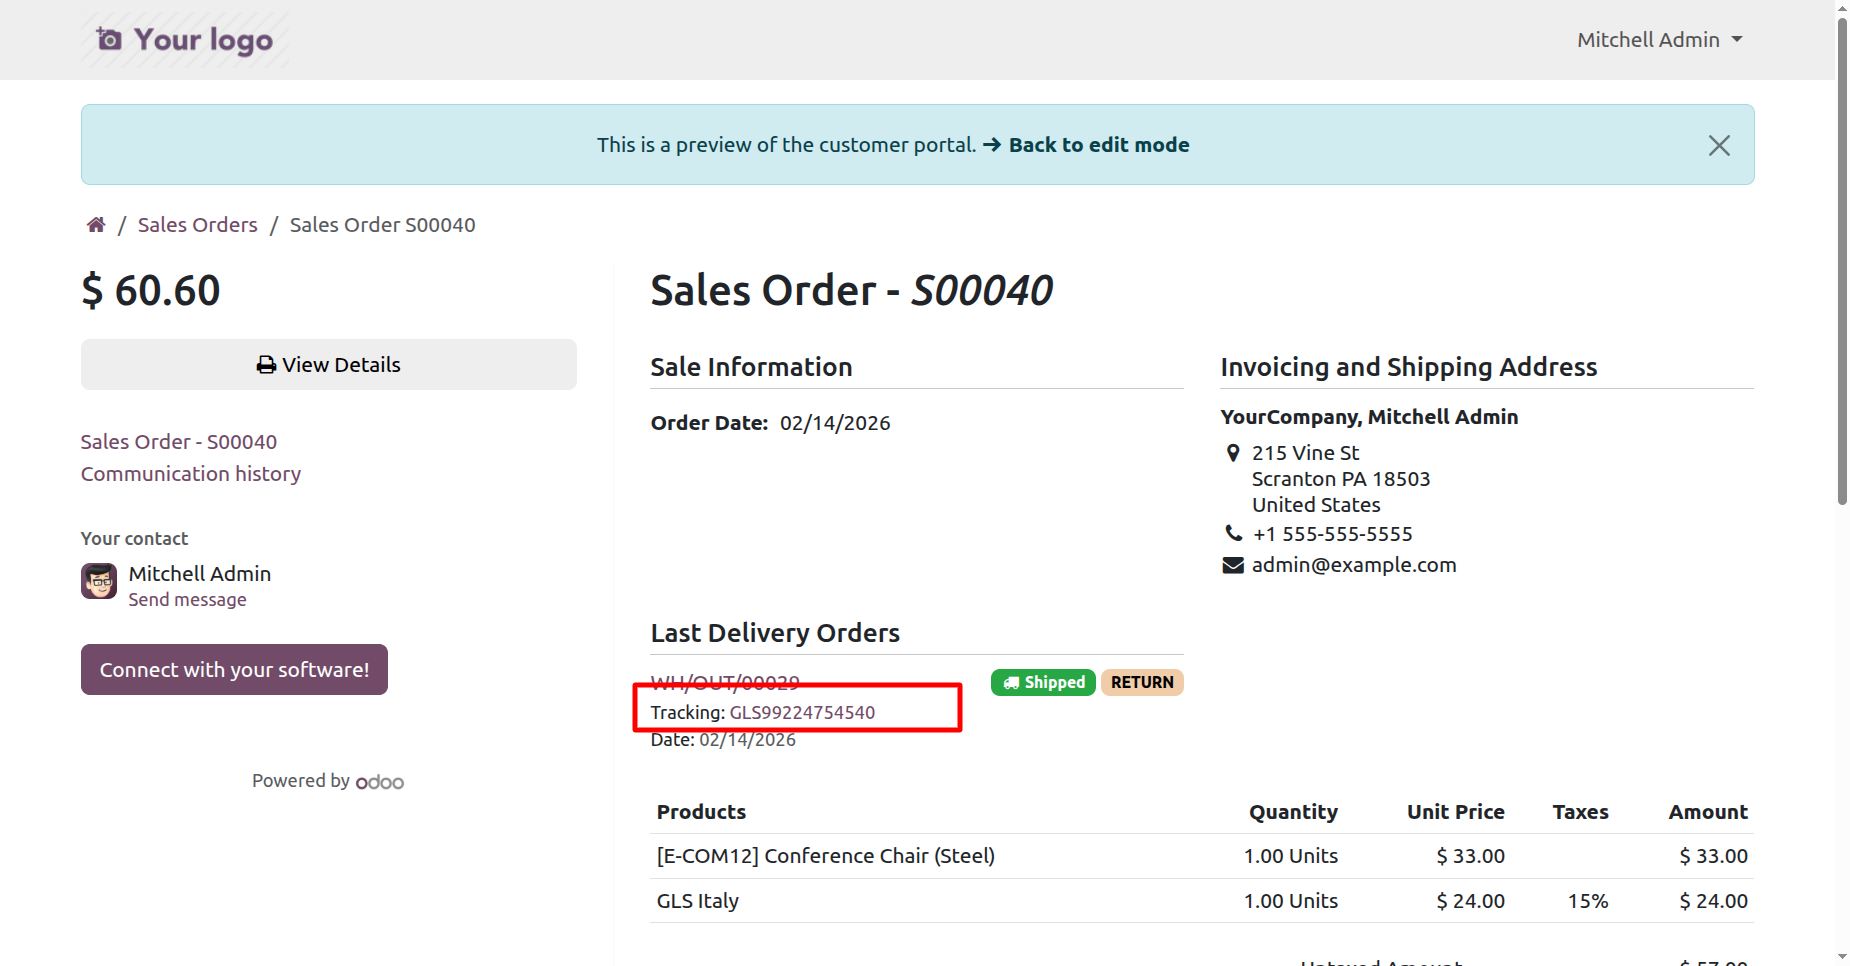Go to Sales Orders breadcrumb
Viewport: 1850px width, 966px height.
(198, 225)
